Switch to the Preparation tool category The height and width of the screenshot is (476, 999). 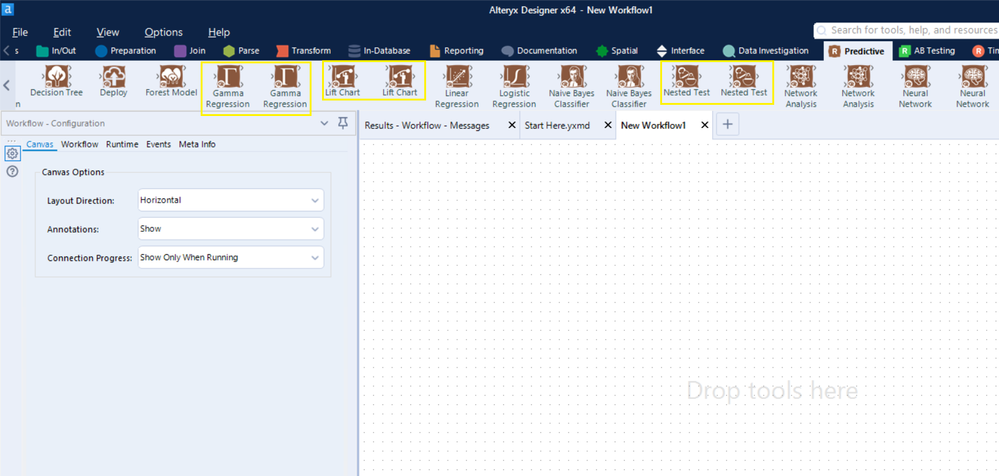[126, 50]
